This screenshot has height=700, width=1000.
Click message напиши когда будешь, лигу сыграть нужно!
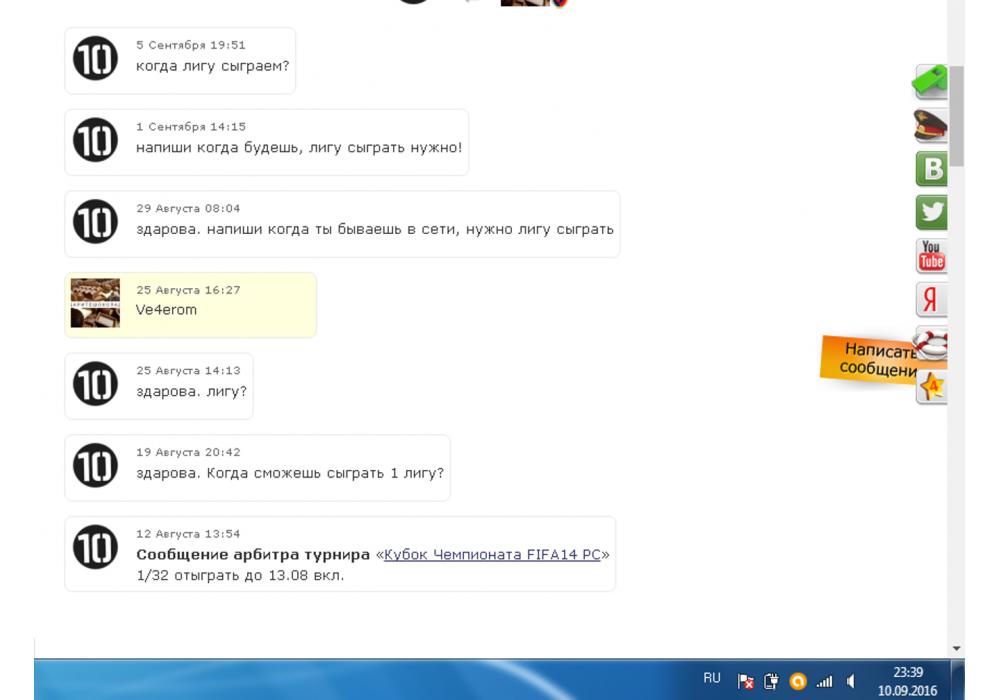pyautogui.click(x=299, y=148)
